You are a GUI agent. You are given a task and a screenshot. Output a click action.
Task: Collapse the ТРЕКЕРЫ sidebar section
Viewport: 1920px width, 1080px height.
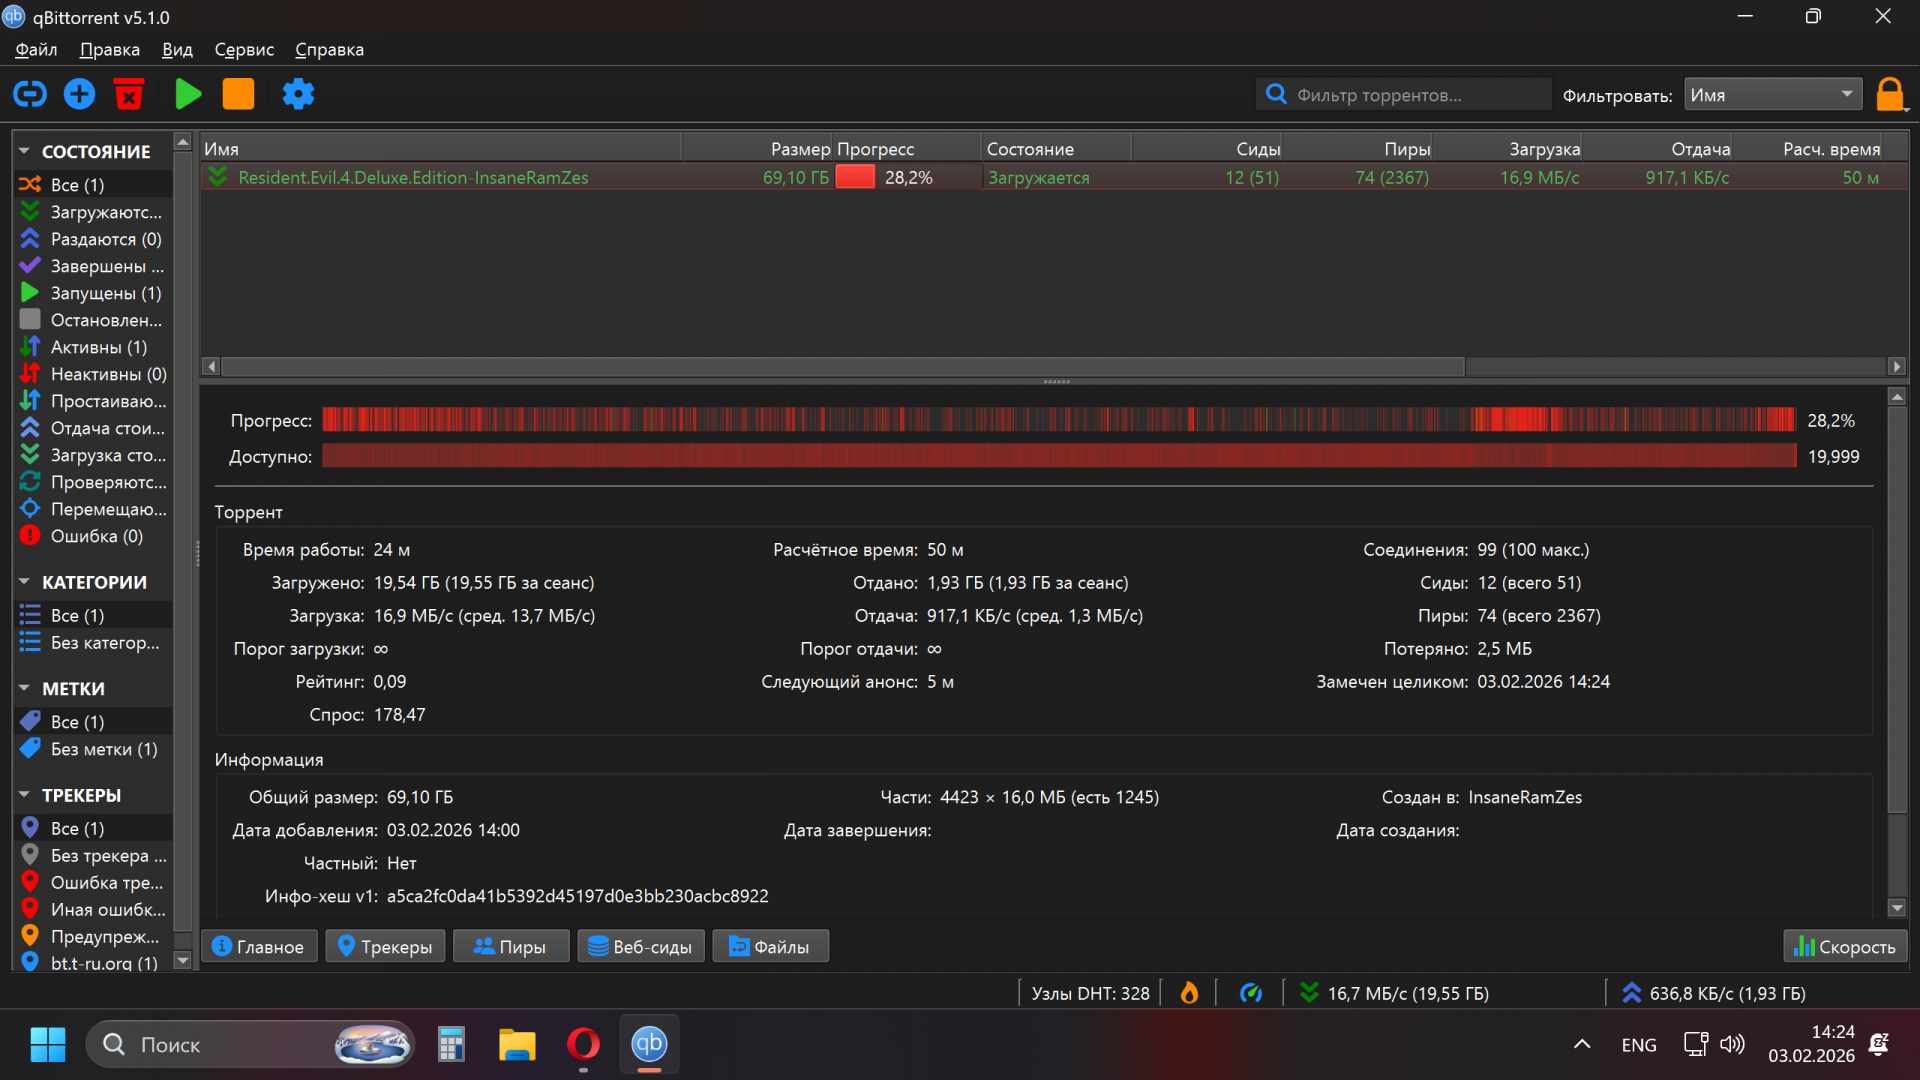tap(24, 795)
